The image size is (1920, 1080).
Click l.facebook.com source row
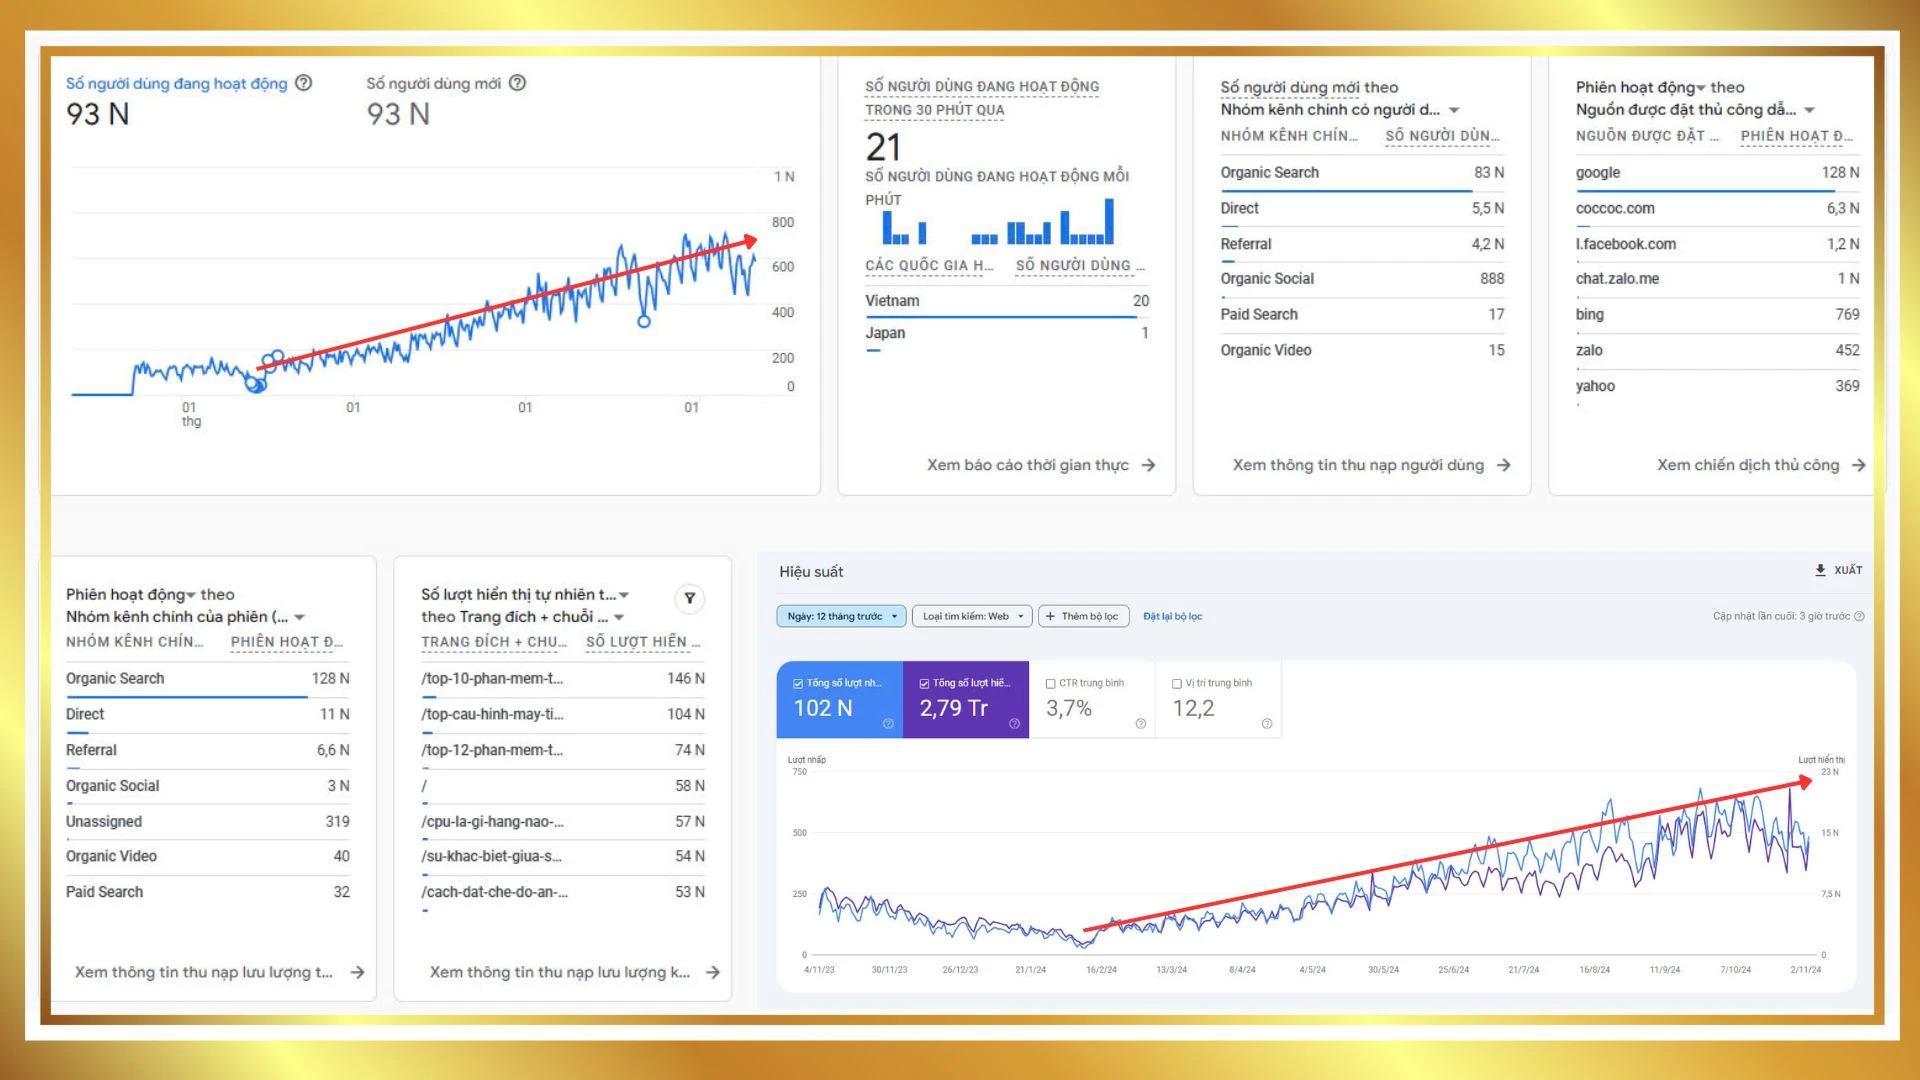1717,244
